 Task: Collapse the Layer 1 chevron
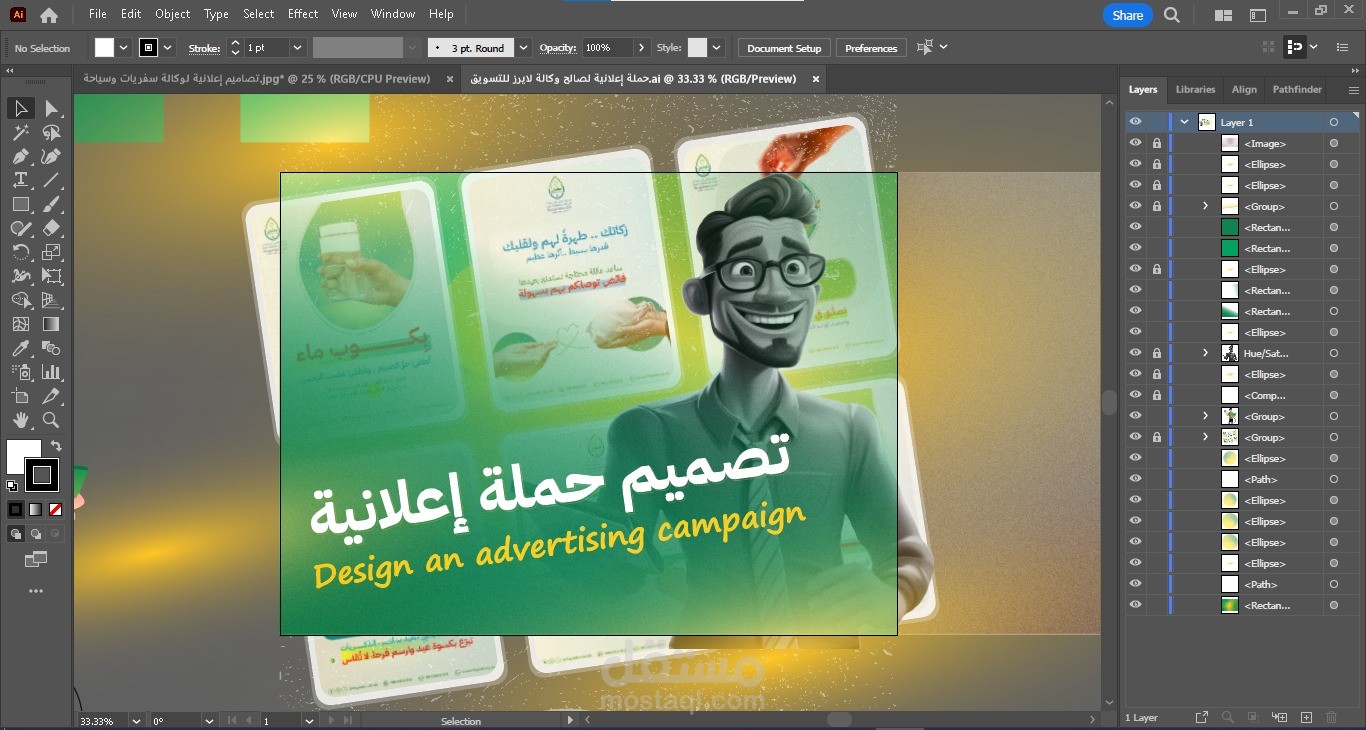(1184, 122)
